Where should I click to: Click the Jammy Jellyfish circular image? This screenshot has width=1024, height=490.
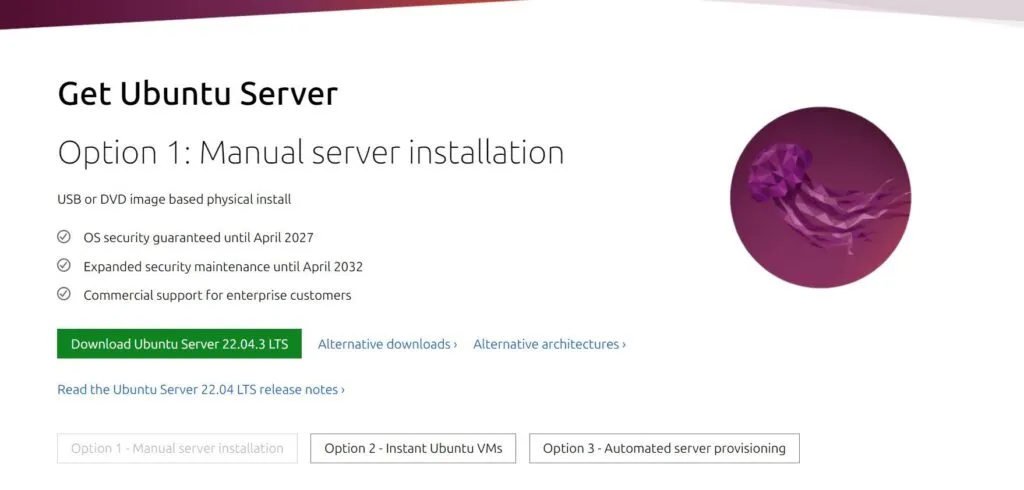tap(820, 197)
